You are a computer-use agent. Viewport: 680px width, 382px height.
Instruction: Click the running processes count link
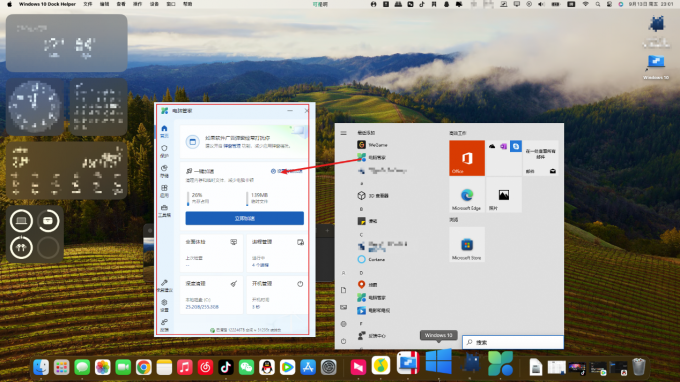tap(260, 265)
